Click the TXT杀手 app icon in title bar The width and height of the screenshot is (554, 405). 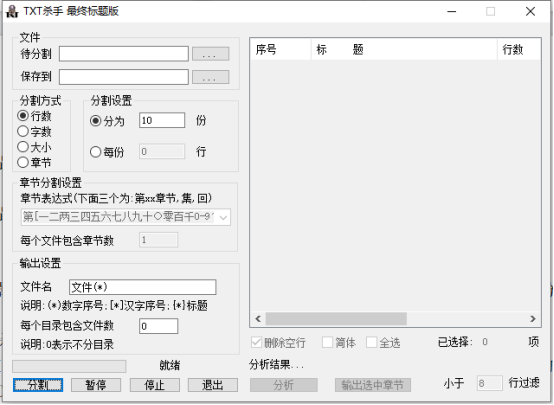tap(12, 11)
